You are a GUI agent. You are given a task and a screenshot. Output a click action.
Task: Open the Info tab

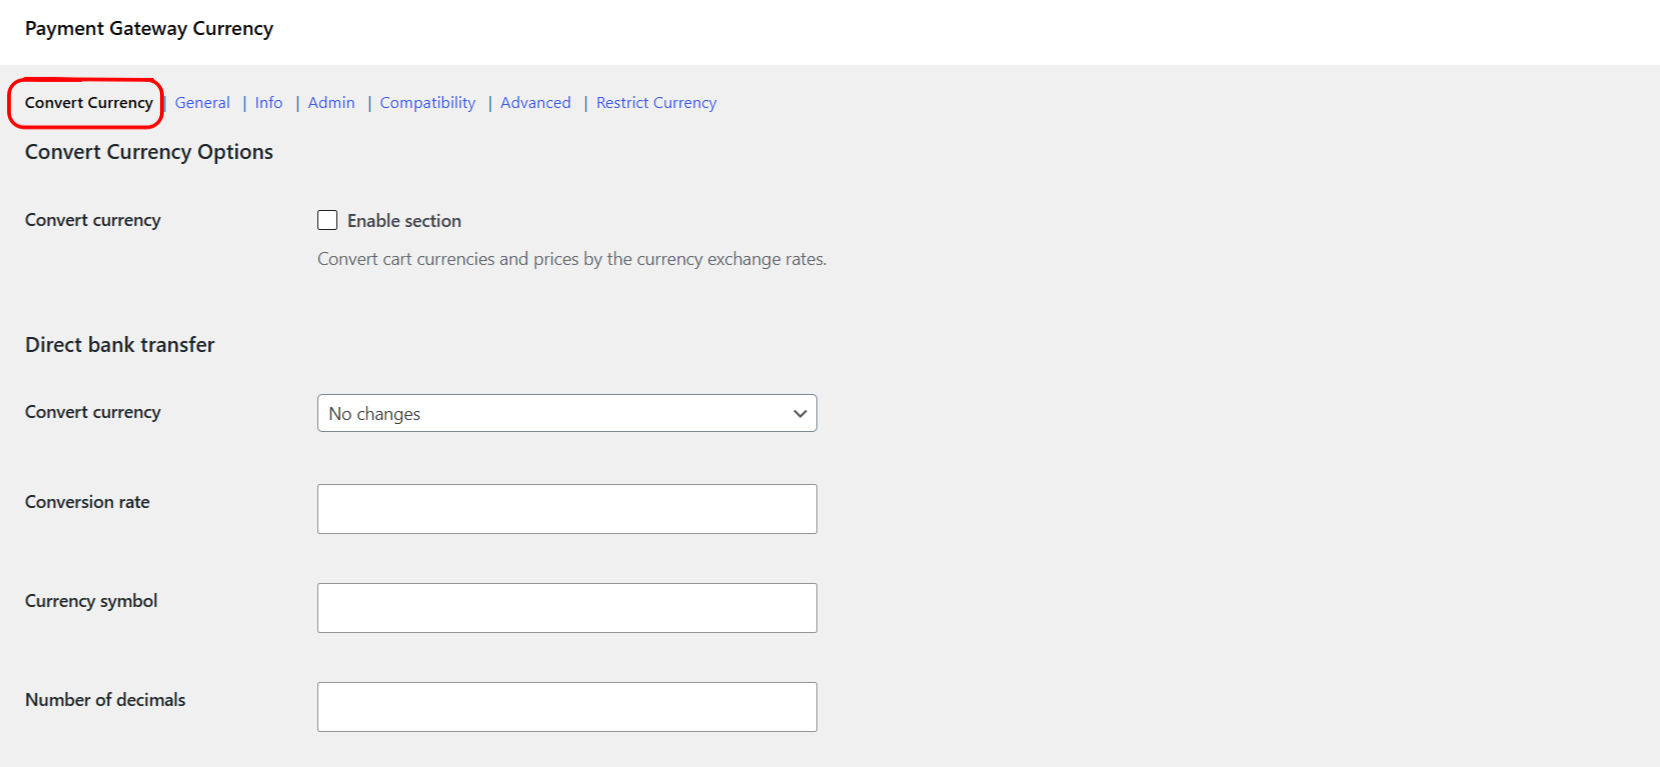pos(269,103)
